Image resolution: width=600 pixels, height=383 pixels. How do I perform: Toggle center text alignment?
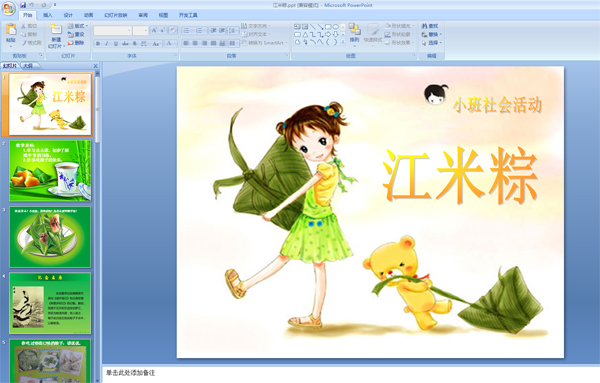point(195,44)
